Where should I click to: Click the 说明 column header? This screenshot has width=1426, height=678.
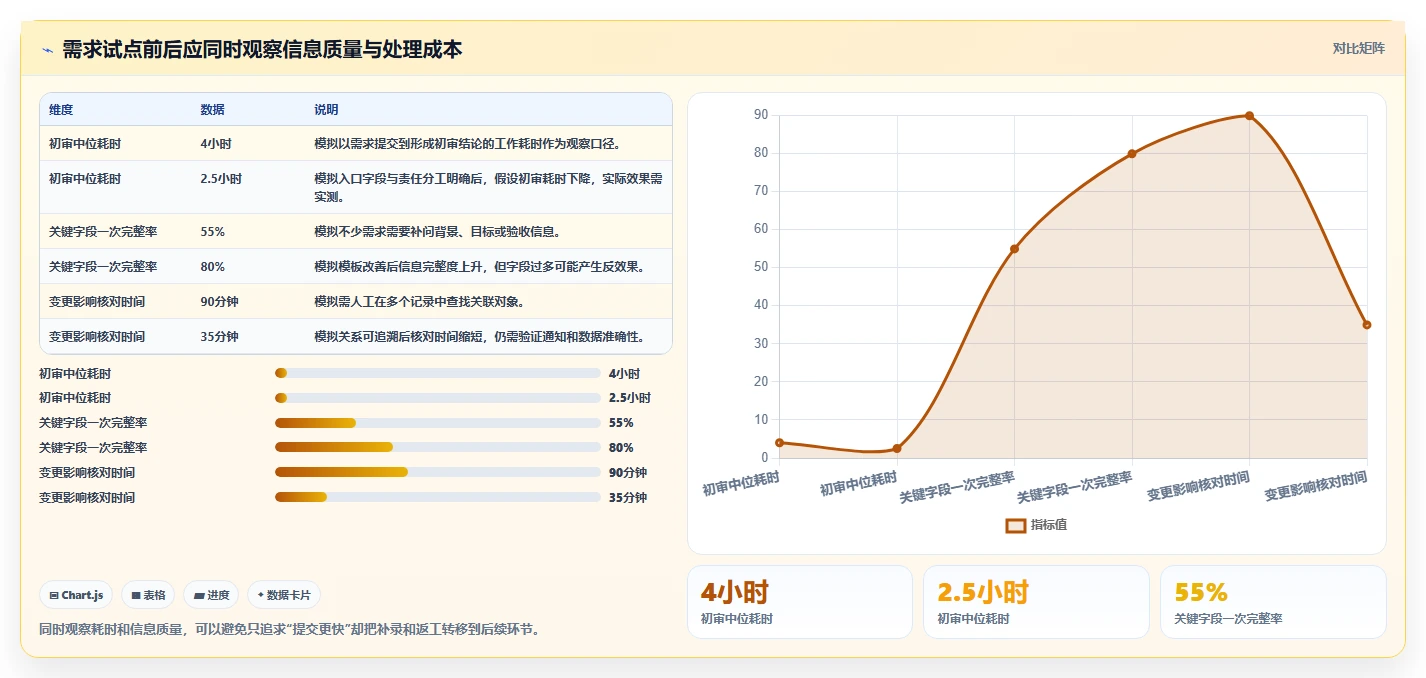pyautogui.click(x=326, y=110)
